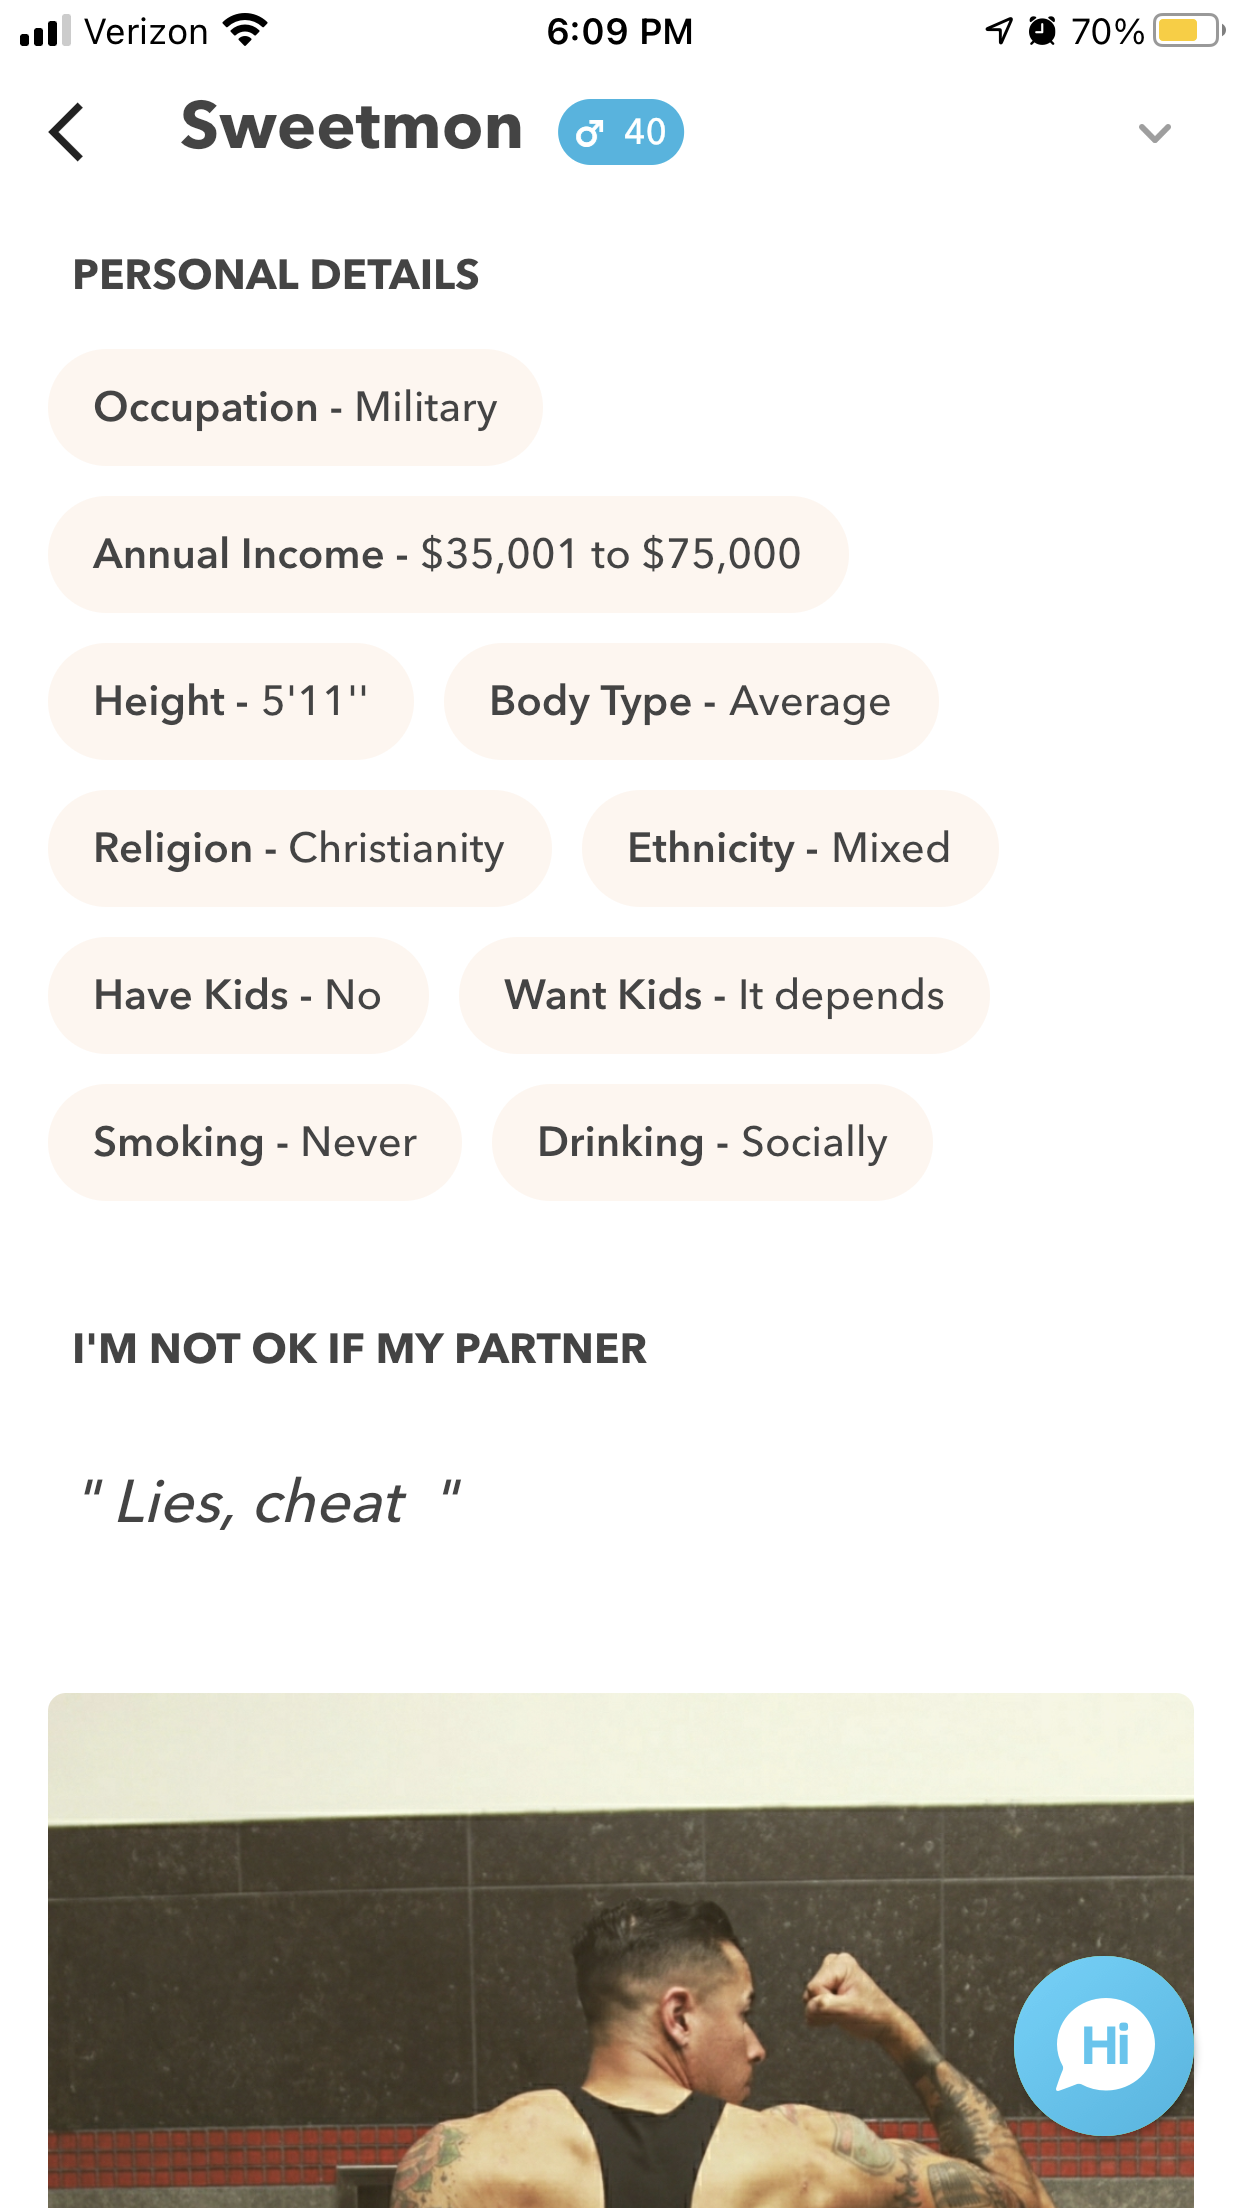Tap the battery indicator icon
1242x2208 pixels.
point(1188,31)
